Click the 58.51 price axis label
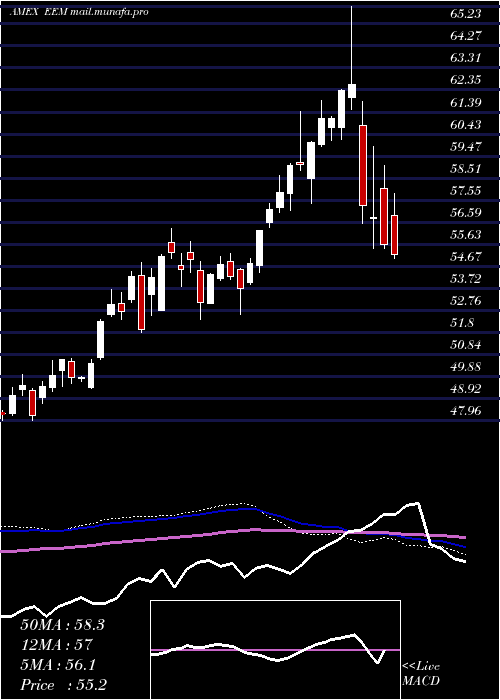500x700 pixels. (466, 168)
